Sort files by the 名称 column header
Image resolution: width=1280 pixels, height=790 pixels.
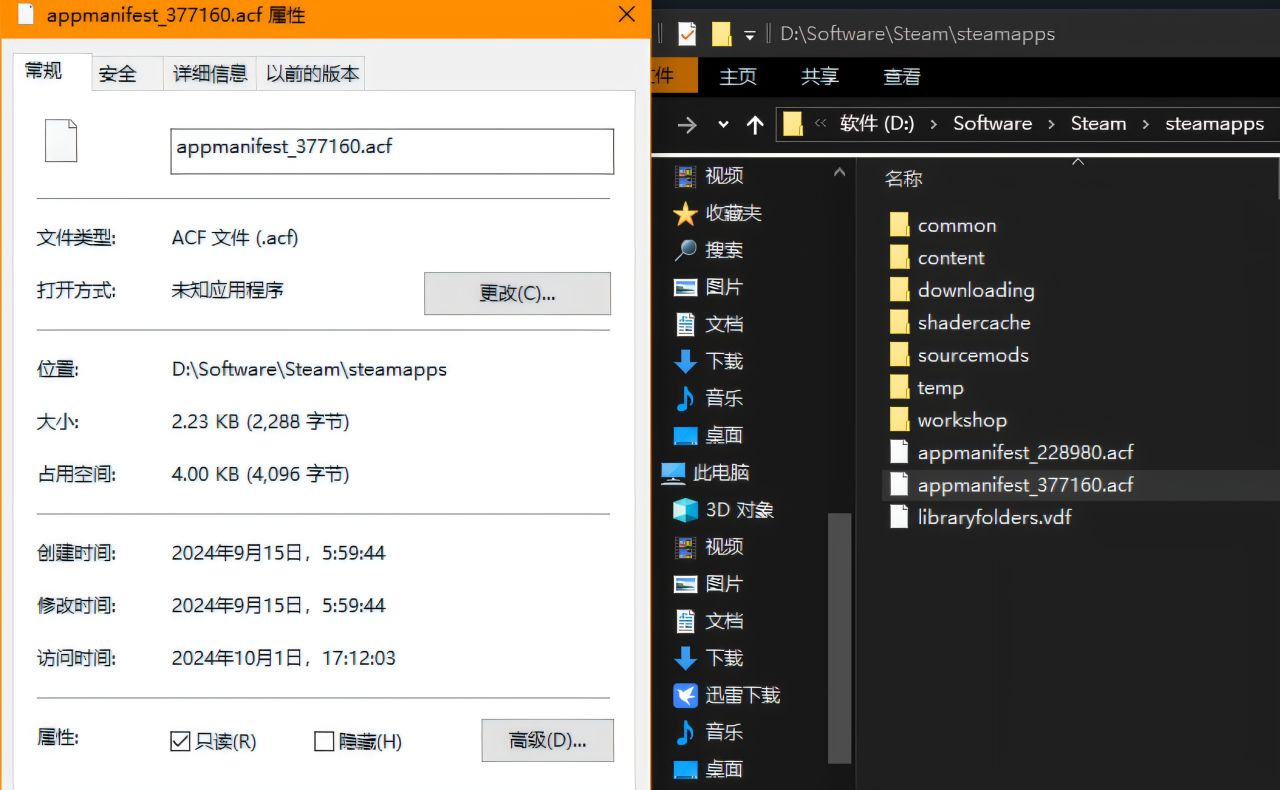tap(904, 179)
